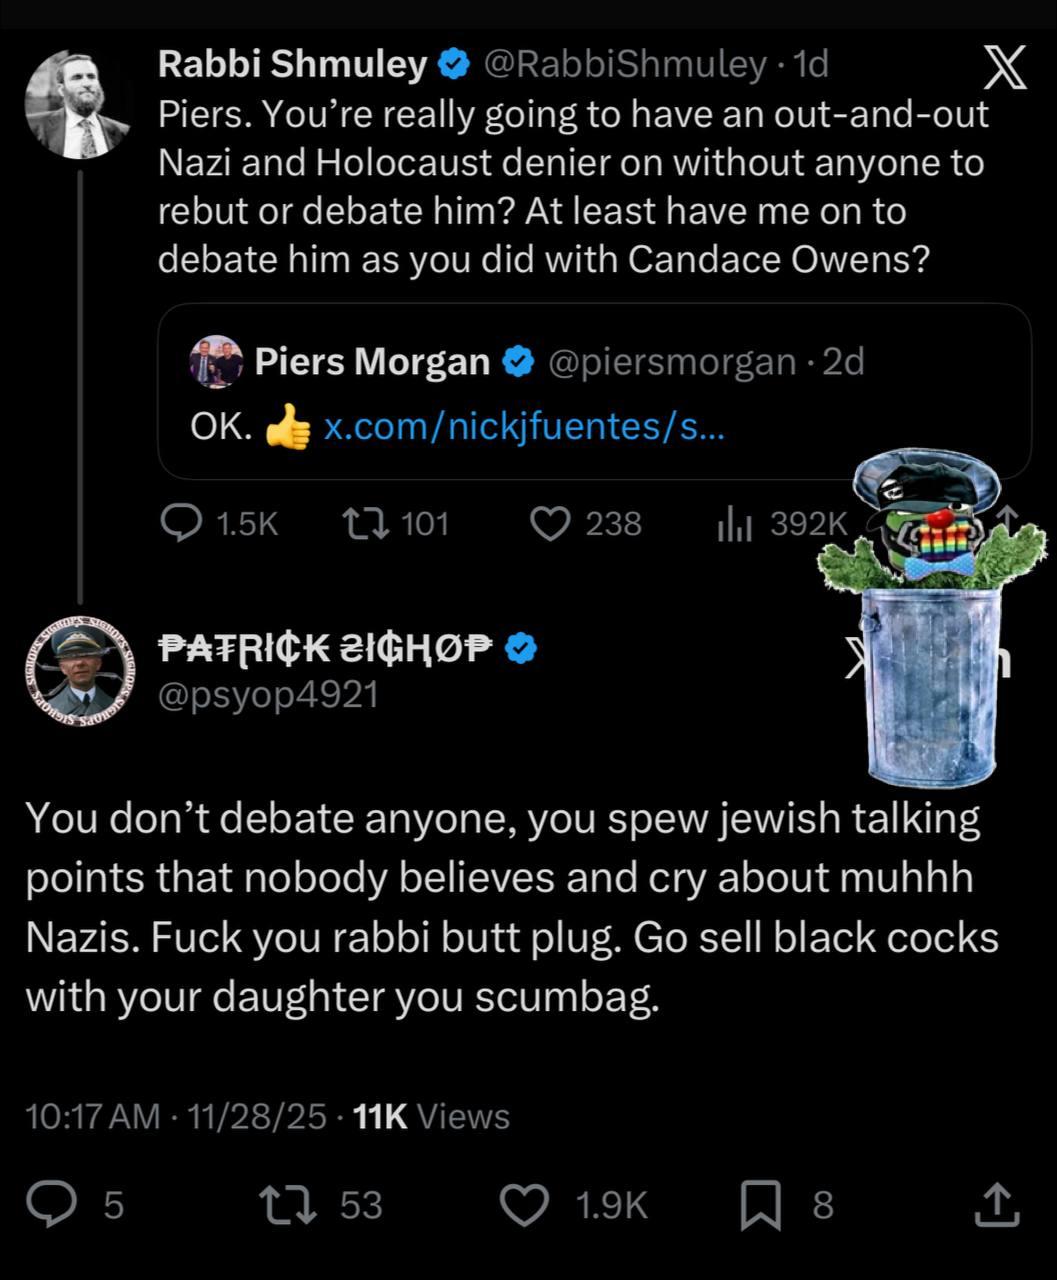Open reply icon on Rabbi Shmuley's post
Image resolution: width=1057 pixels, height=1280 pixels.
pos(183,523)
